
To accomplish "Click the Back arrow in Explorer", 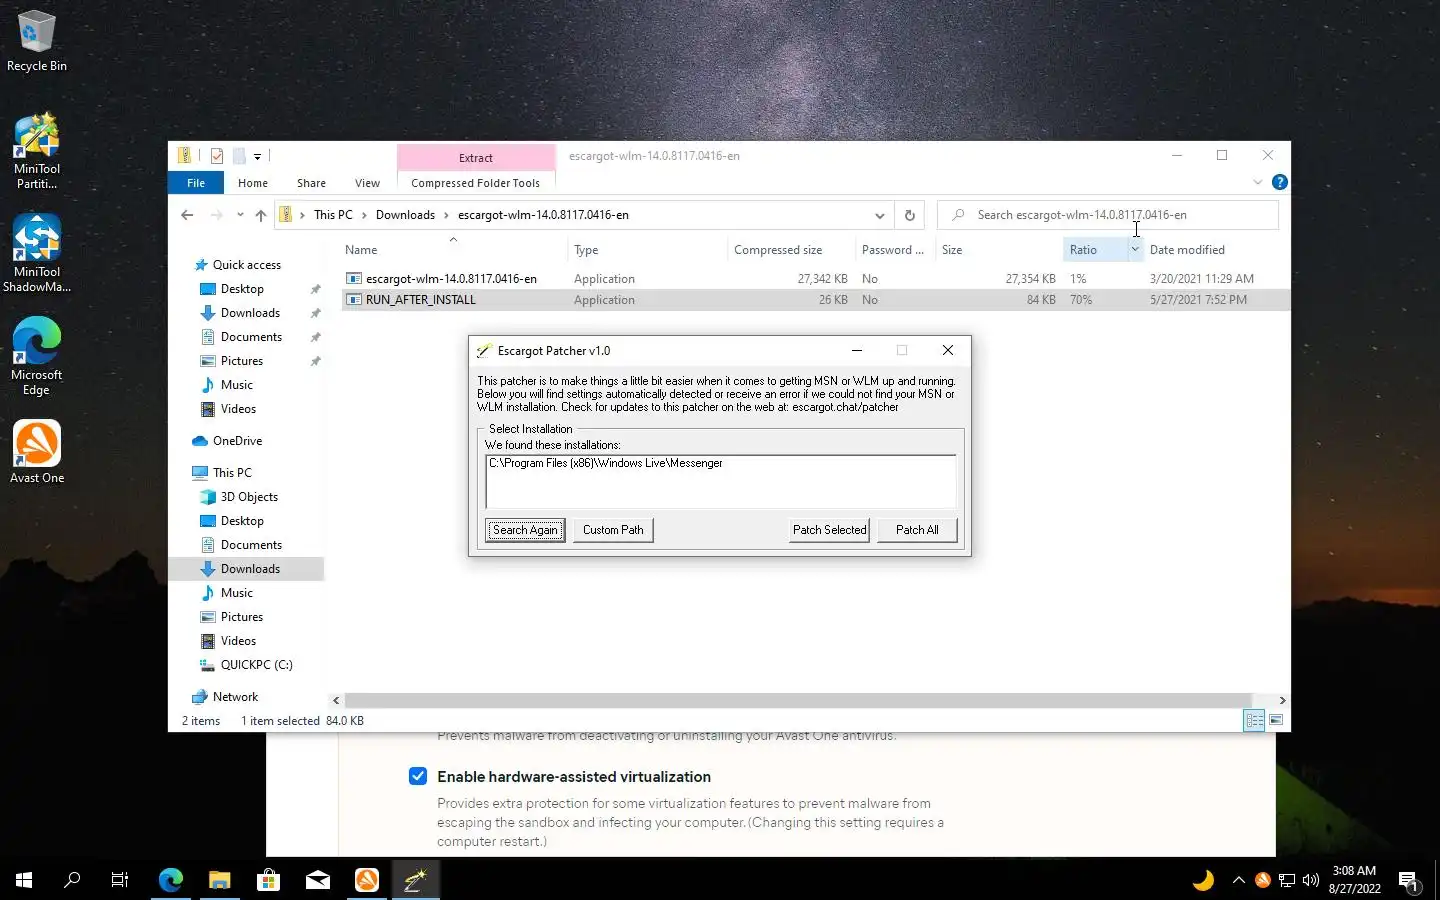I will coord(187,215).
